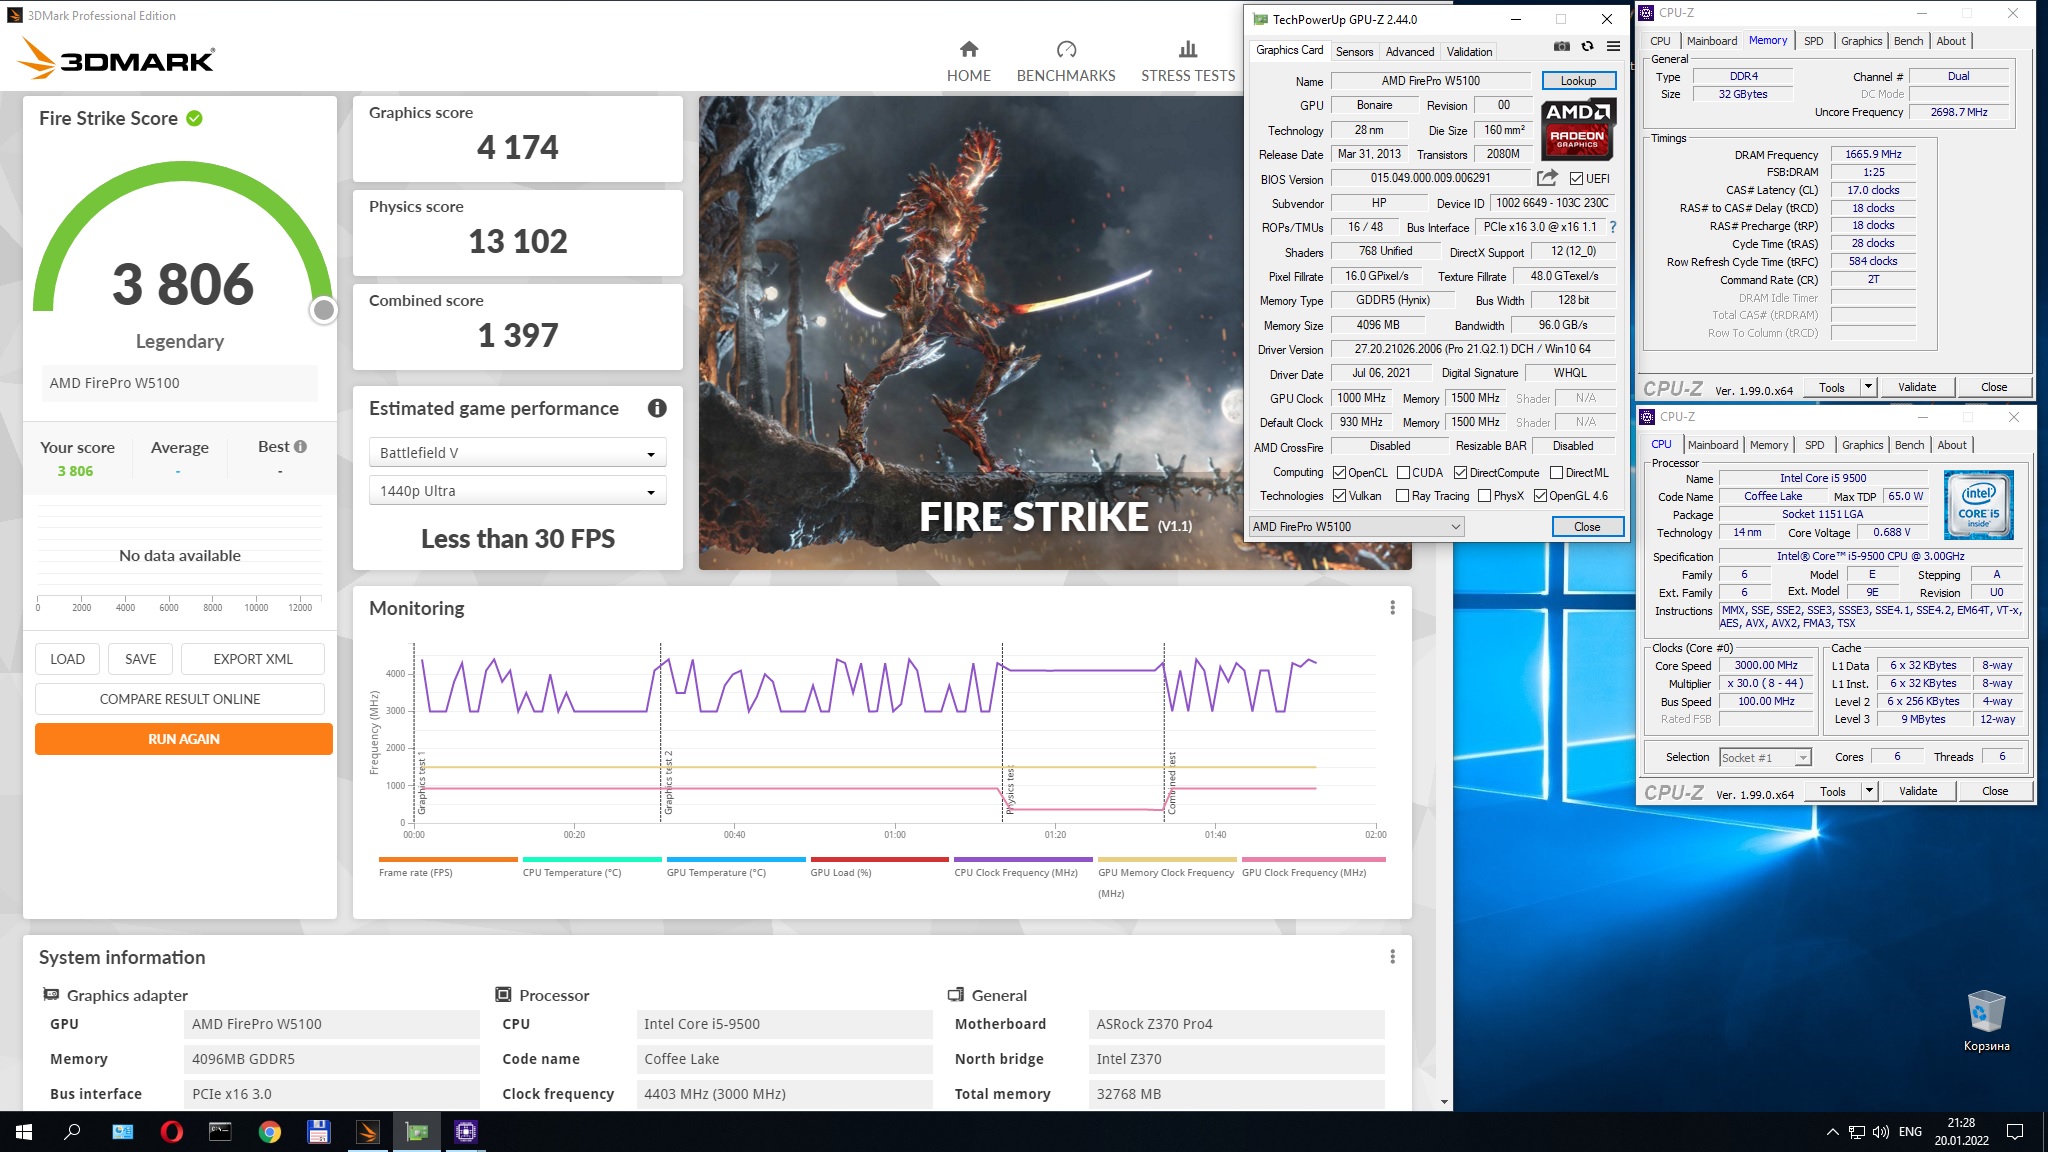2048x1152 pixels.
Task: Open the GPU-Z AMD FirePro W5100 device dropdown
Action: tap(1356, 527)
